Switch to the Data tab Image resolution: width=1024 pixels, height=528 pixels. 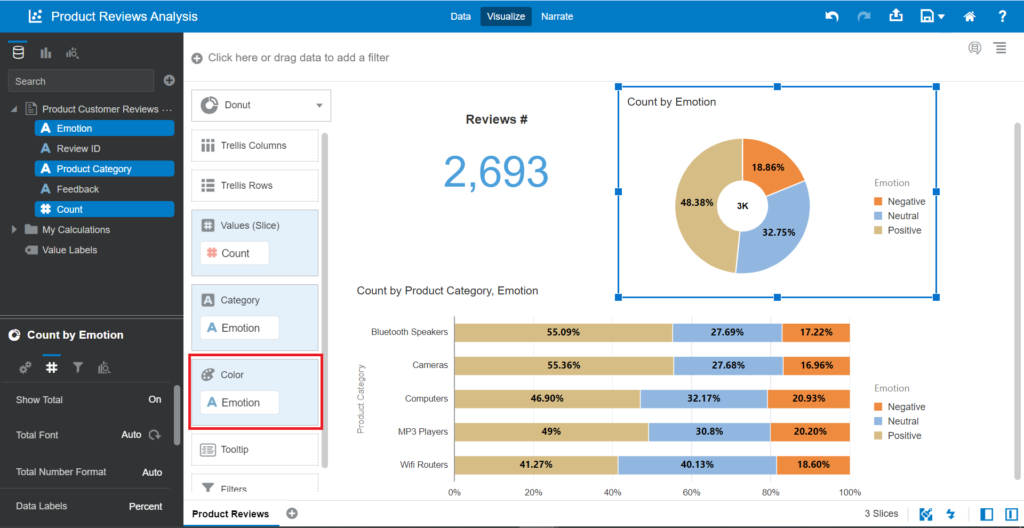(x=460, y=16)
